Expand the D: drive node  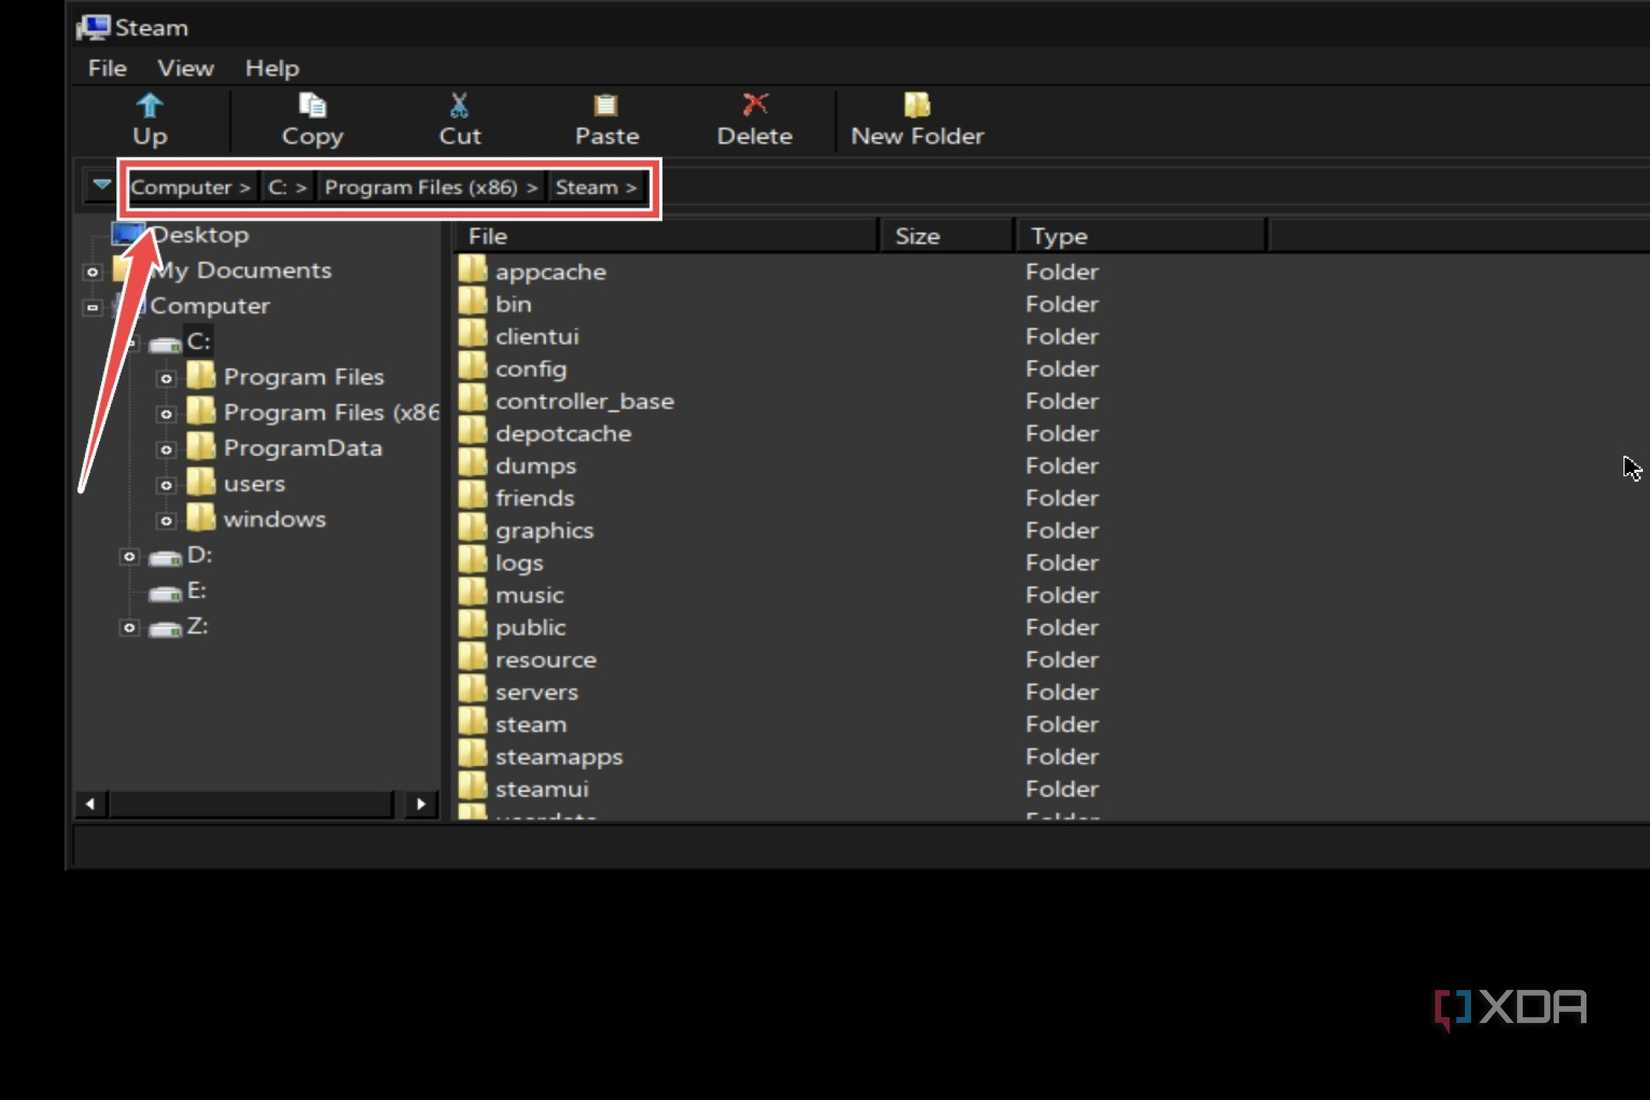[x=129, y=557]
